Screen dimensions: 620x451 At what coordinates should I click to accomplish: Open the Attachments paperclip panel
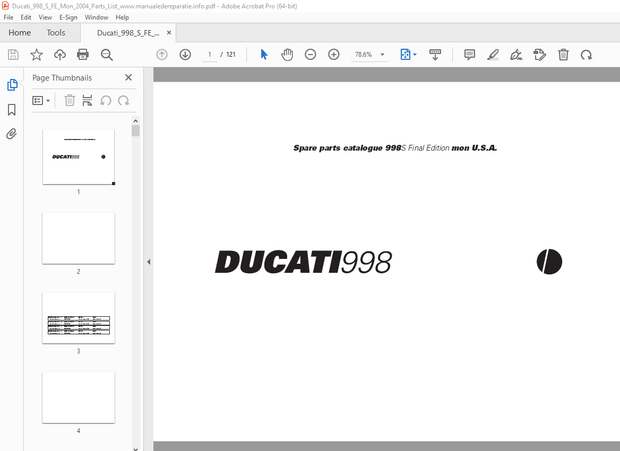coord(11,134)
